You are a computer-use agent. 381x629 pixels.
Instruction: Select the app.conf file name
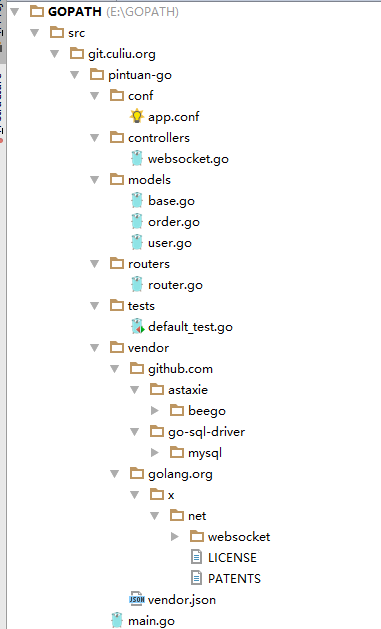pos(174,117)
